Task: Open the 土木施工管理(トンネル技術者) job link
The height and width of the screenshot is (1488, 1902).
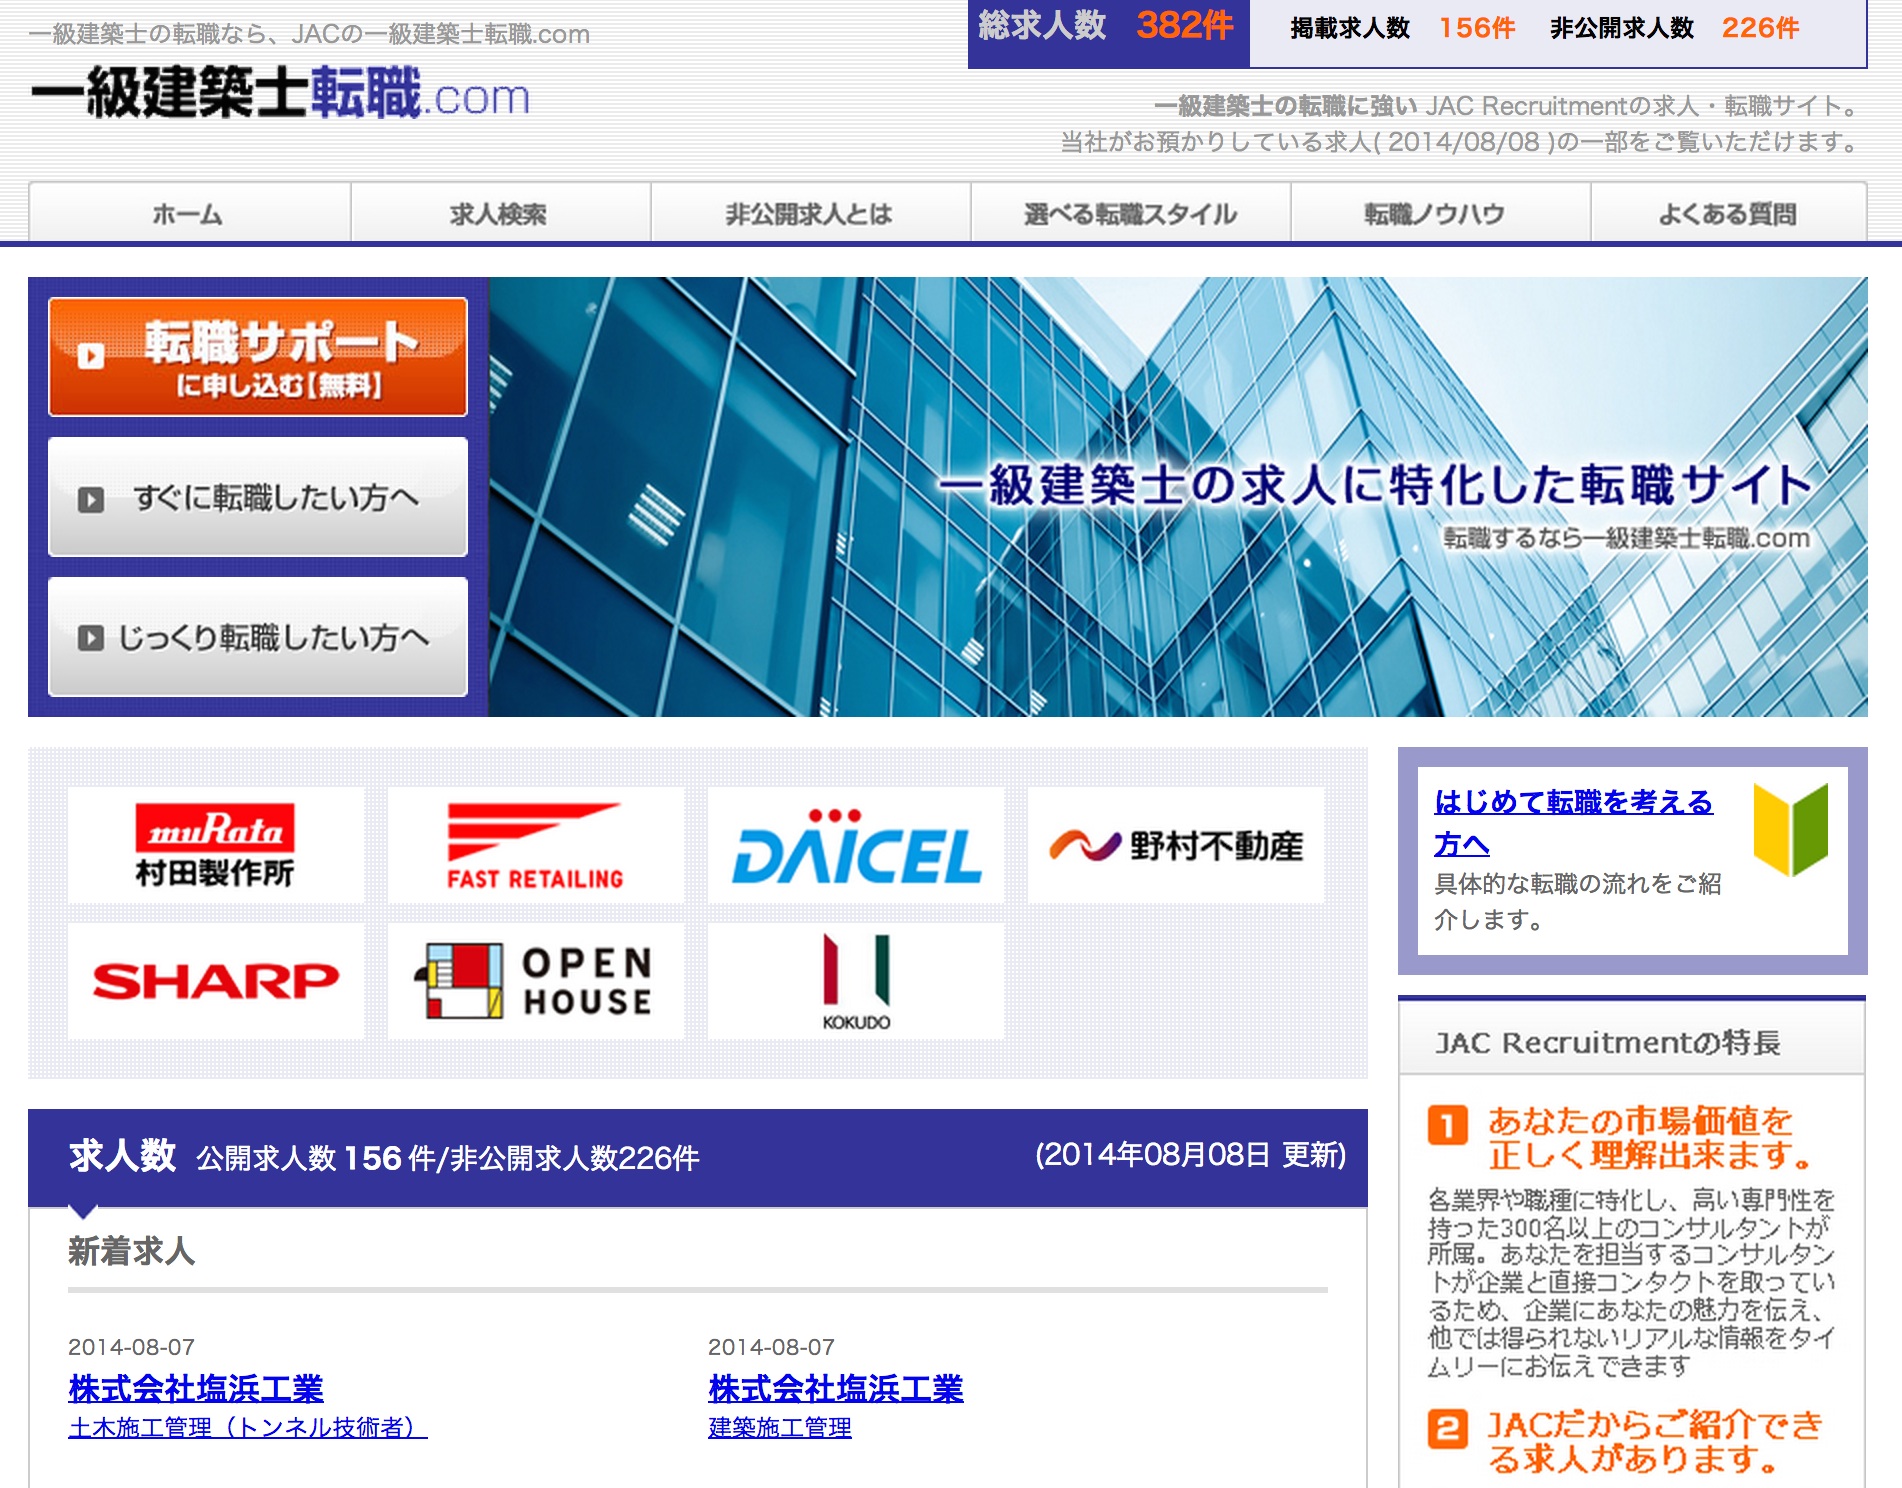Action: click(x=247, y=1428)
